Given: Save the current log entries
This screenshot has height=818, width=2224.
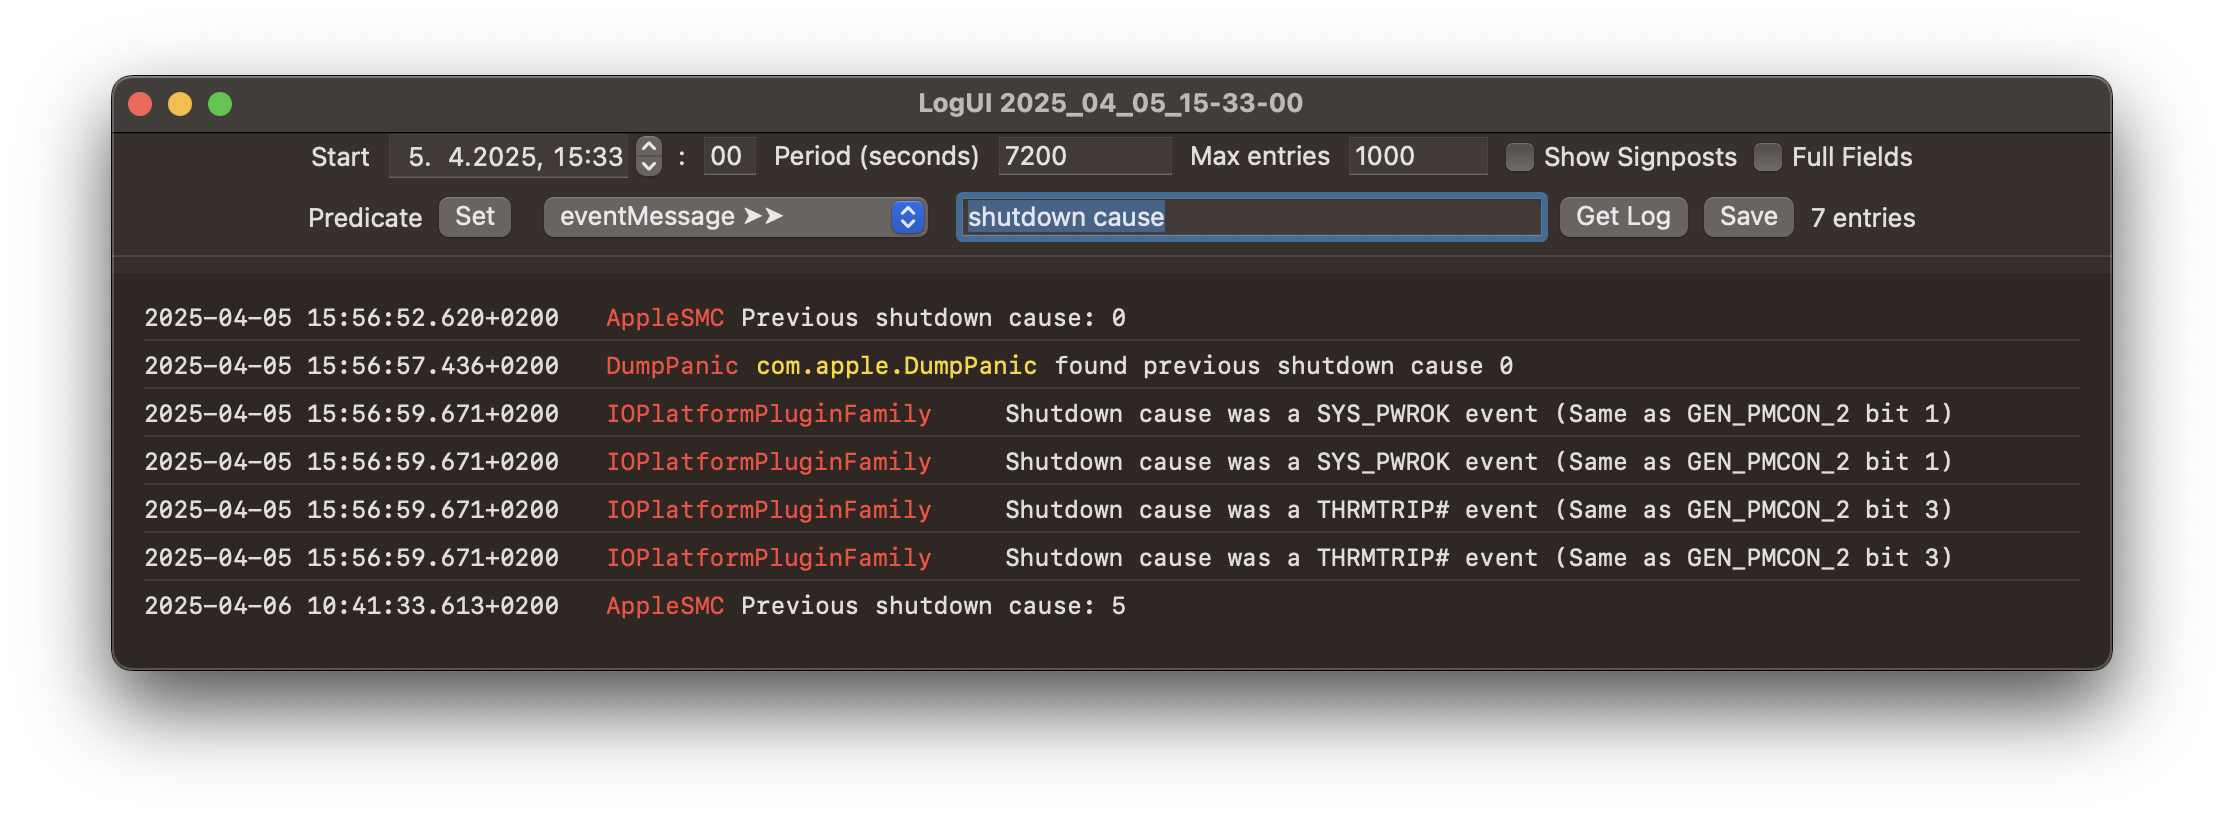Looking at the screenshot, I should (1748, 217).
